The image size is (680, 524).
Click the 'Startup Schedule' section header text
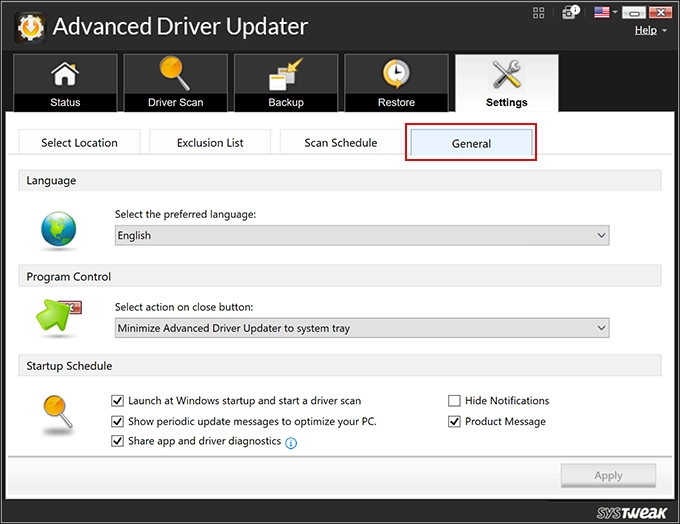[x=69, y=366]
